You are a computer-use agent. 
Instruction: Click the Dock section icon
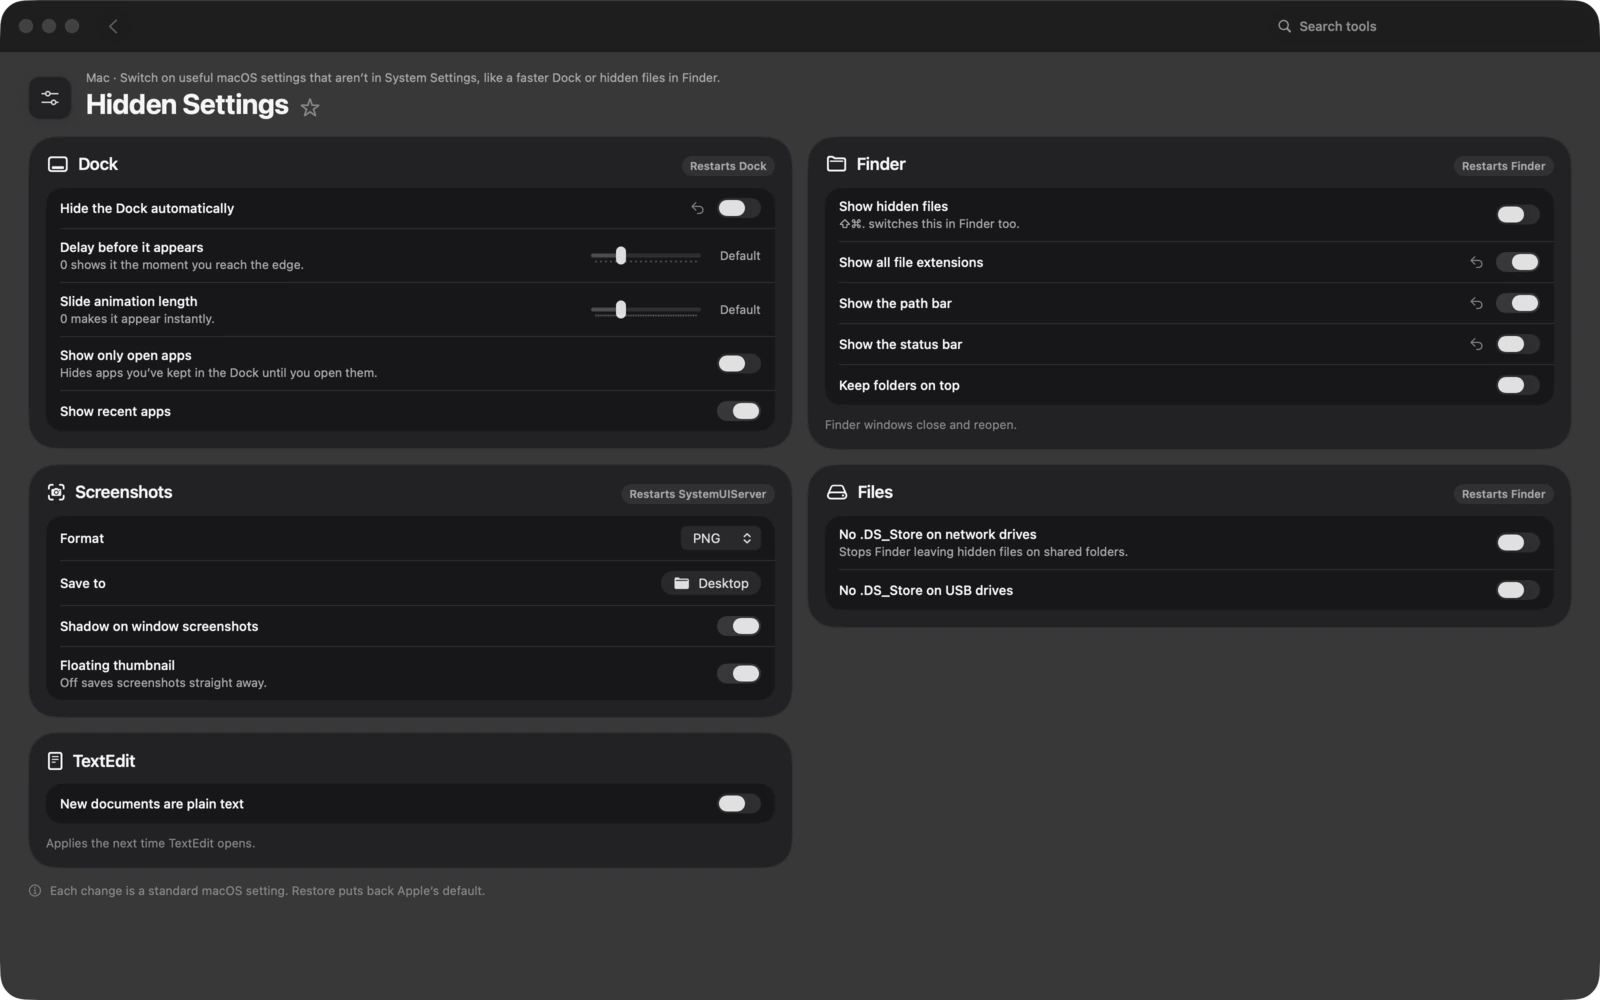[x=58, y=164]
